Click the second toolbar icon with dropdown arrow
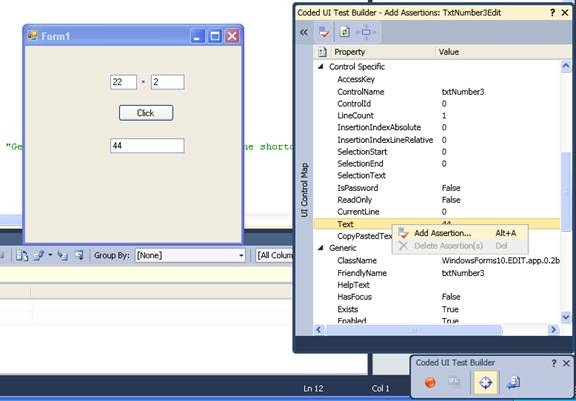 tap(39, 255)
